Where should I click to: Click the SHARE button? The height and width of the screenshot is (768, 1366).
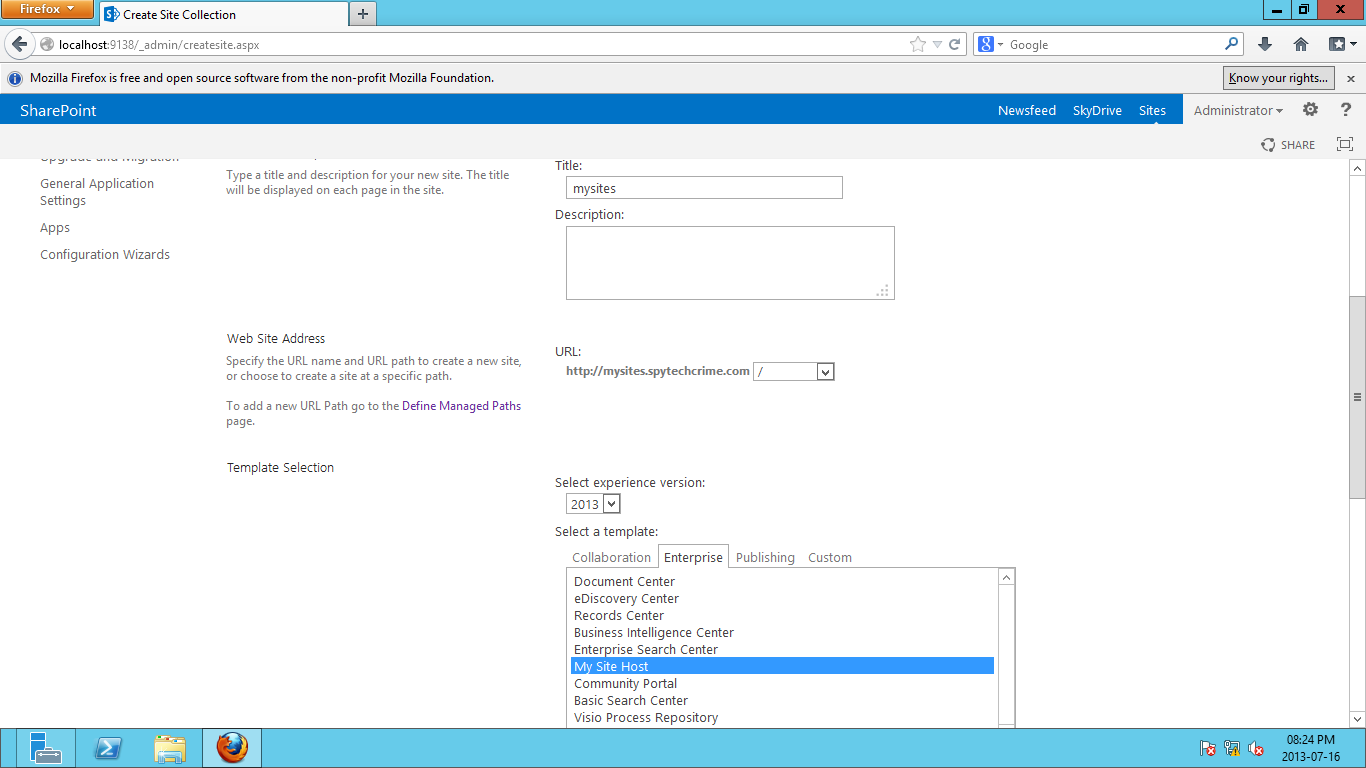(1288, 145)
